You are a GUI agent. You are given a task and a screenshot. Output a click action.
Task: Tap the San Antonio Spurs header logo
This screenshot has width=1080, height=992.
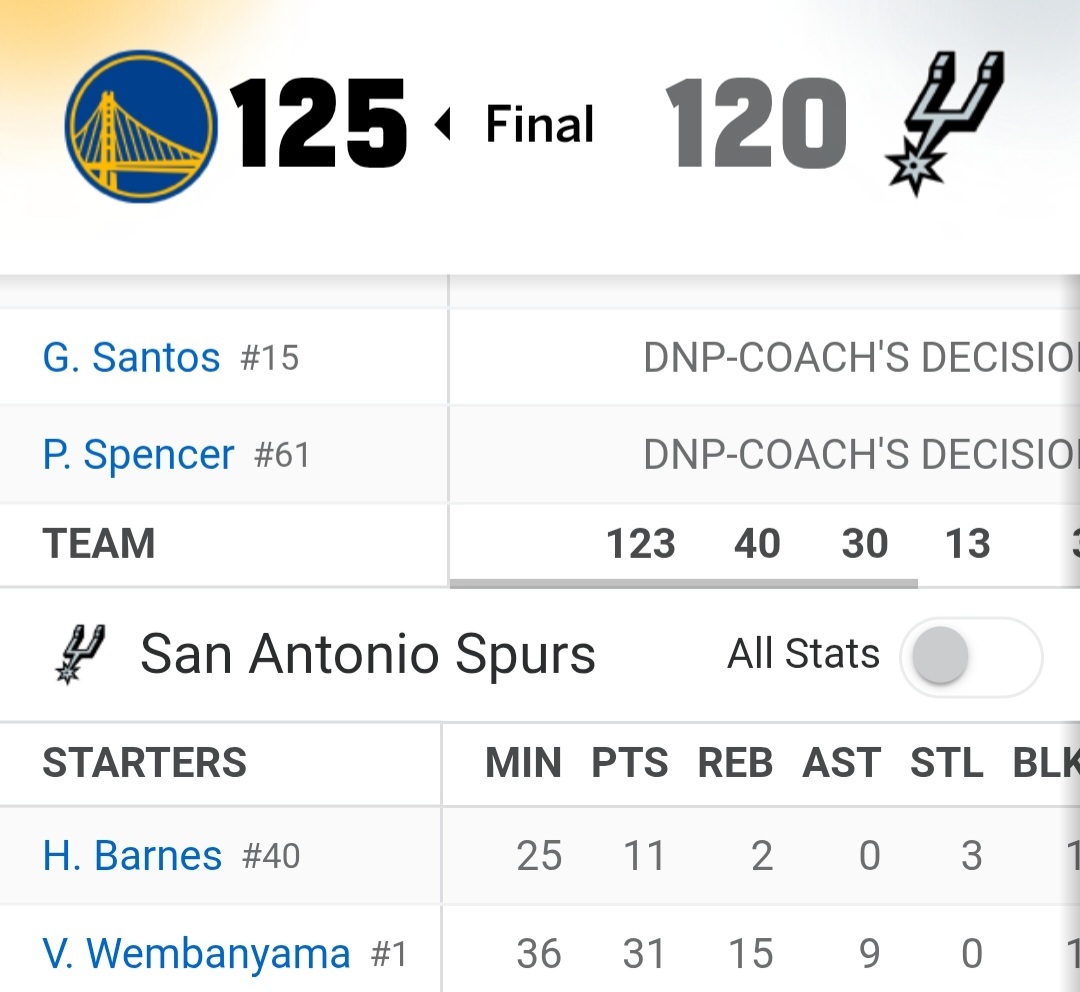coord(945,123)
